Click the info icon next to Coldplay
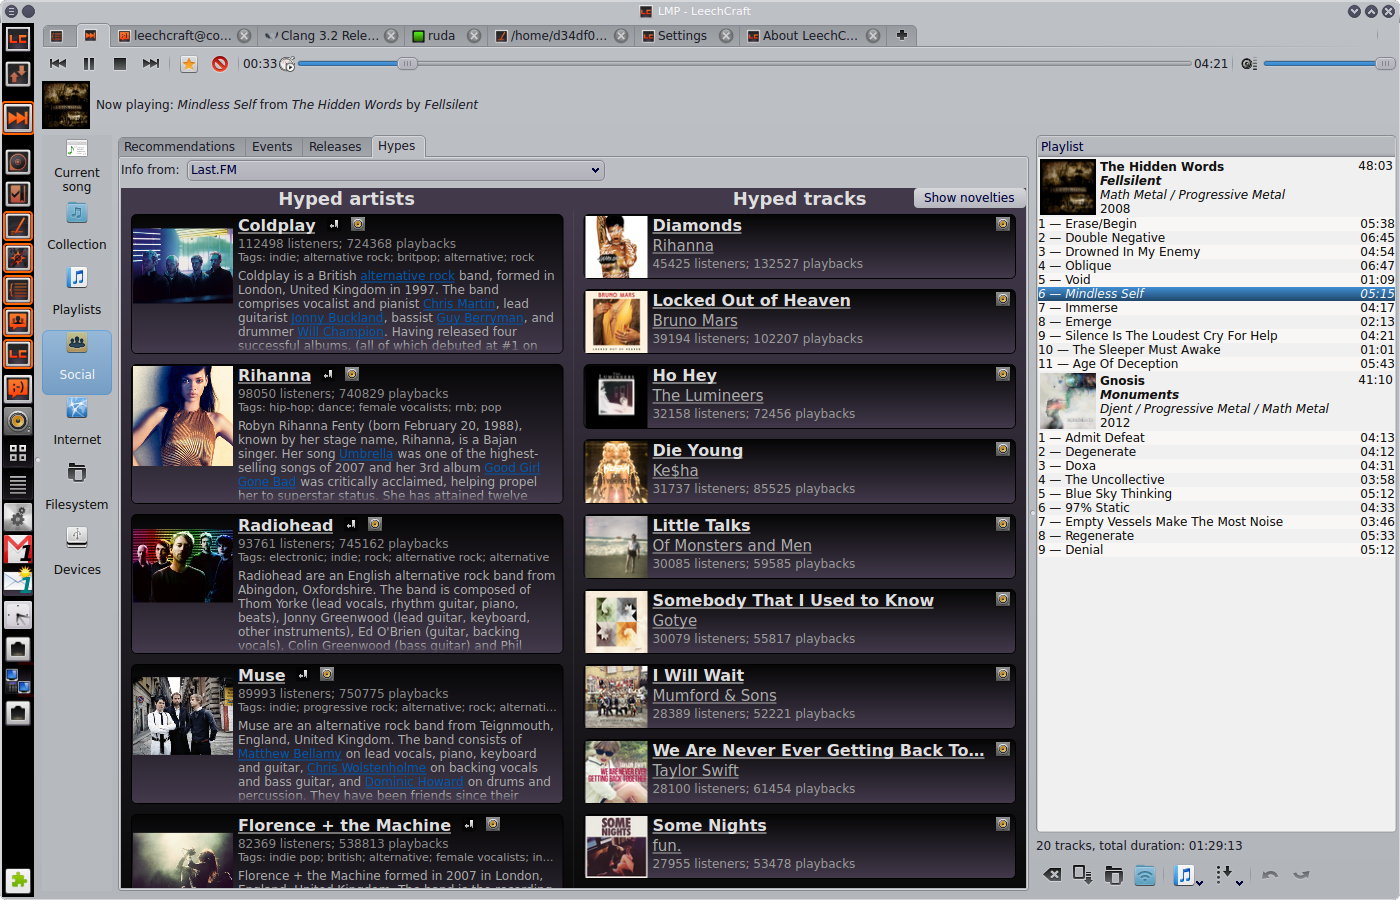The height and width of the screenshot is (900, 1400). [358, 224]
